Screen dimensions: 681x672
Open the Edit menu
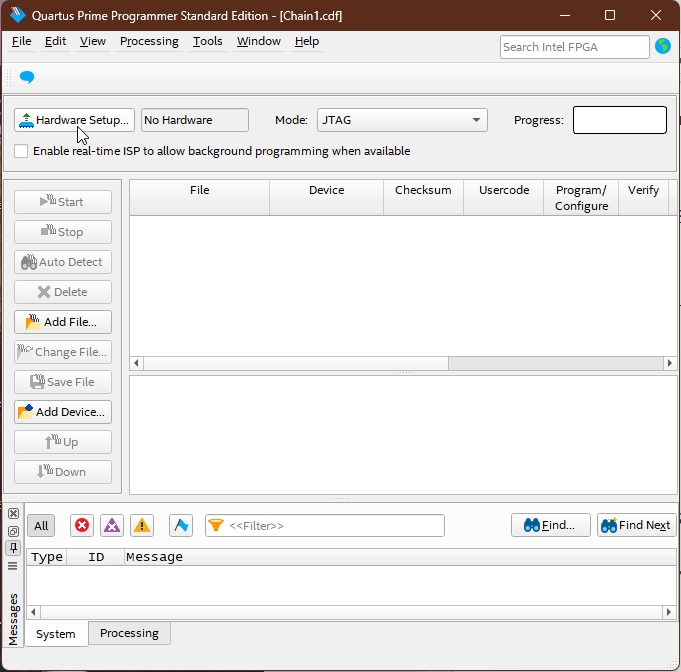(x=56, y=41)
